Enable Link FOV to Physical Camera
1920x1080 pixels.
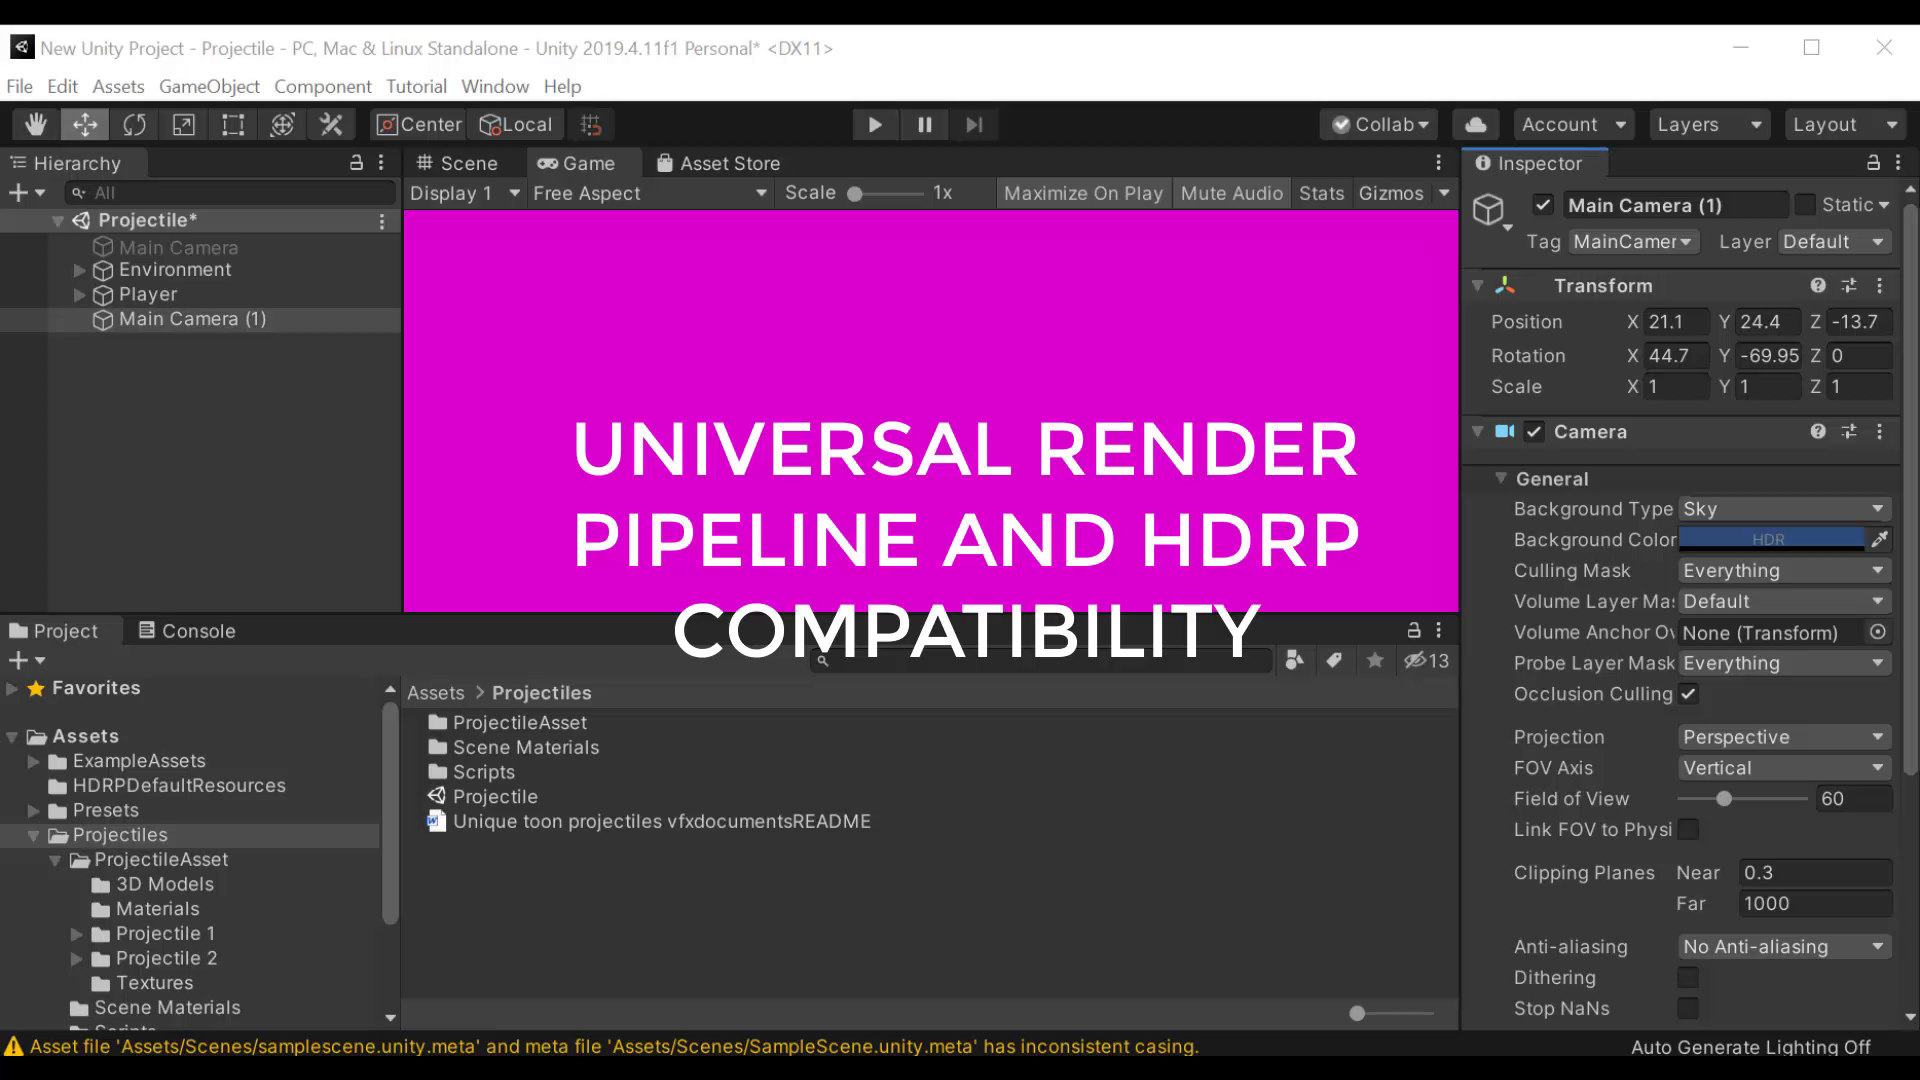(1688, 829)
